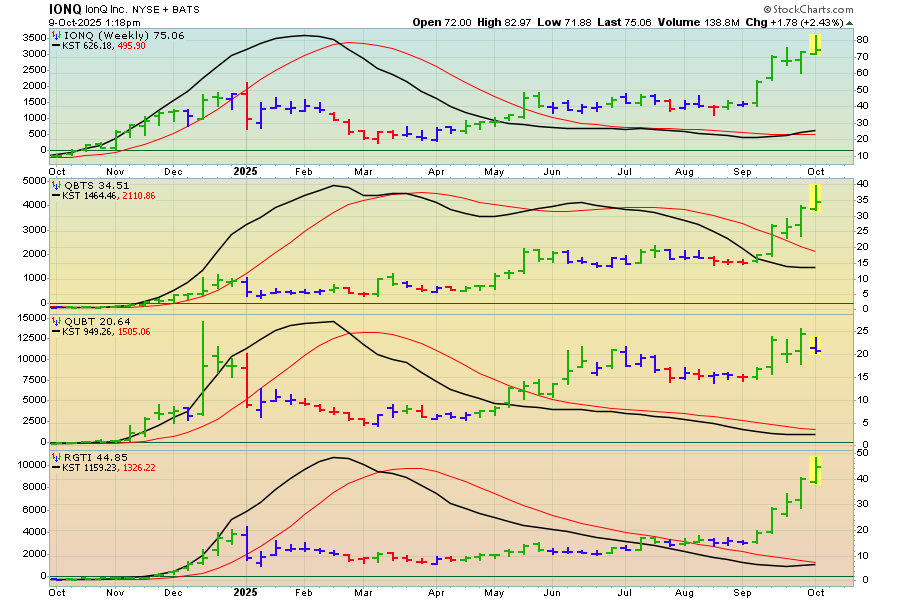Click the KST 1464.46 legend in QBTS panel
Image resolution: width=900 pixels, height=600 pixels.
(x=84, y=196)
